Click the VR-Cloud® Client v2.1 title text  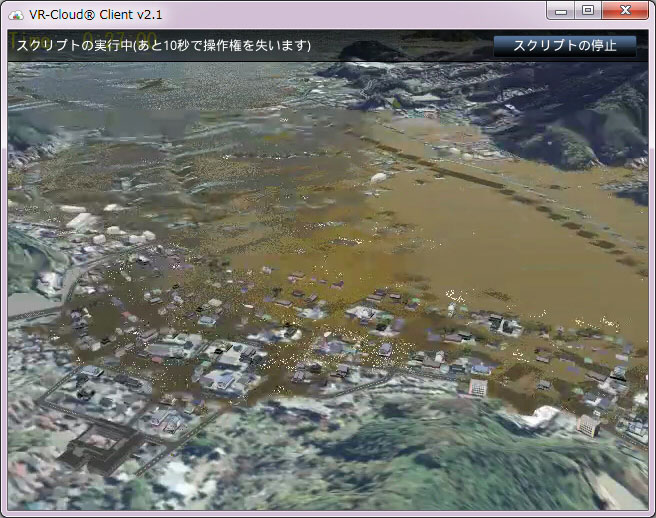[95, 15]
